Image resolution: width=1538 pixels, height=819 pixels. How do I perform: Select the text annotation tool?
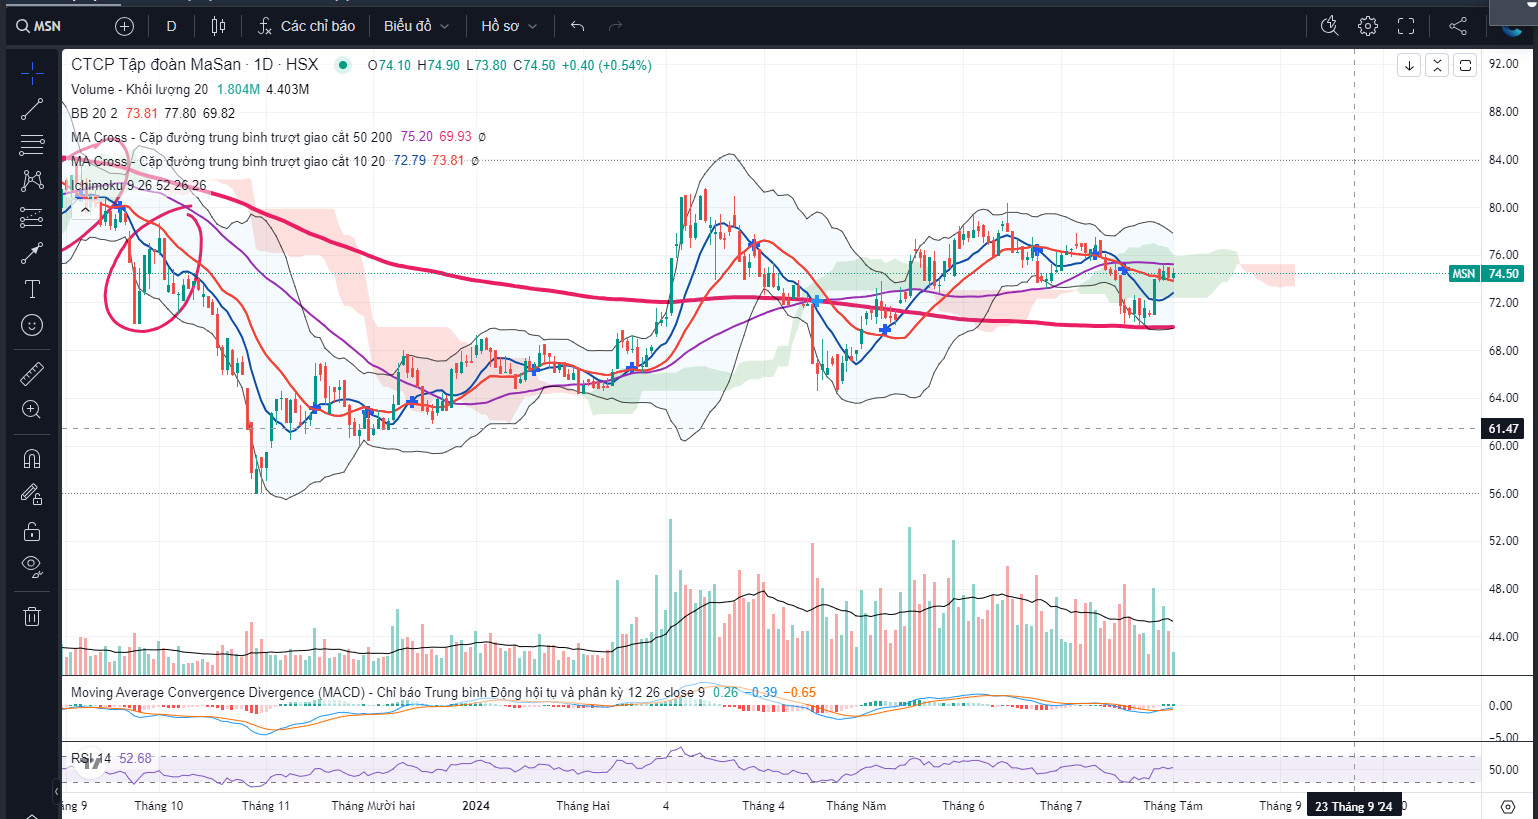[32, 289]
